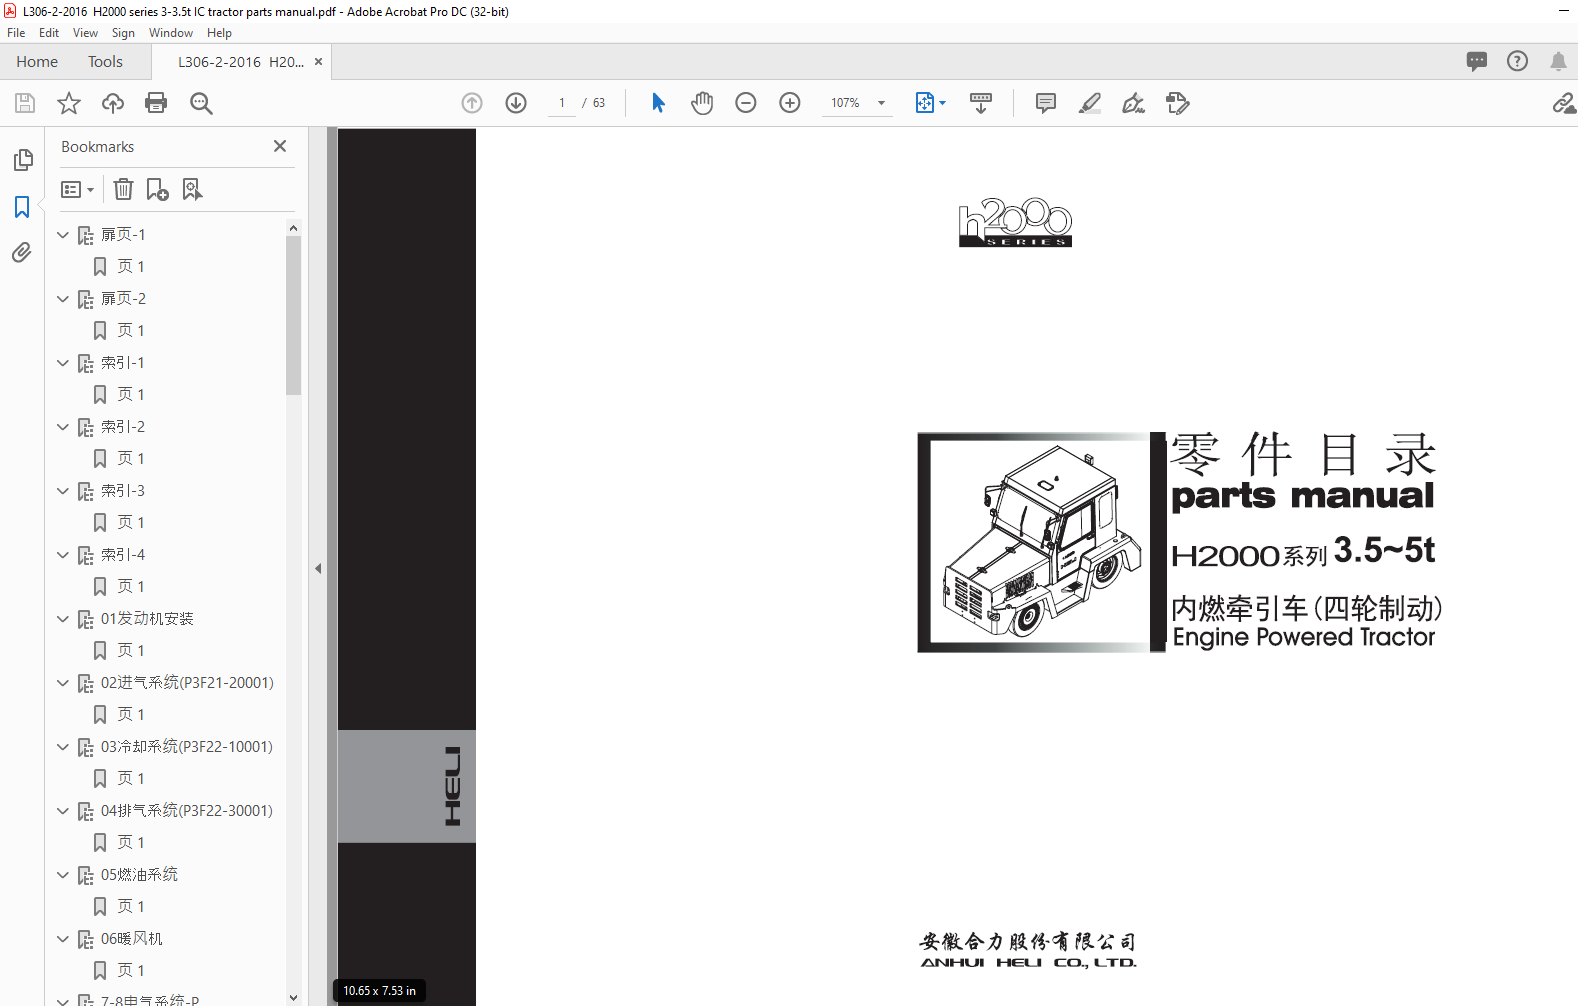Image resolution: width=1578 pixels, height=1006 pixels.
Task: Add a new bookmark icon
Action: (x=157, y=189)
